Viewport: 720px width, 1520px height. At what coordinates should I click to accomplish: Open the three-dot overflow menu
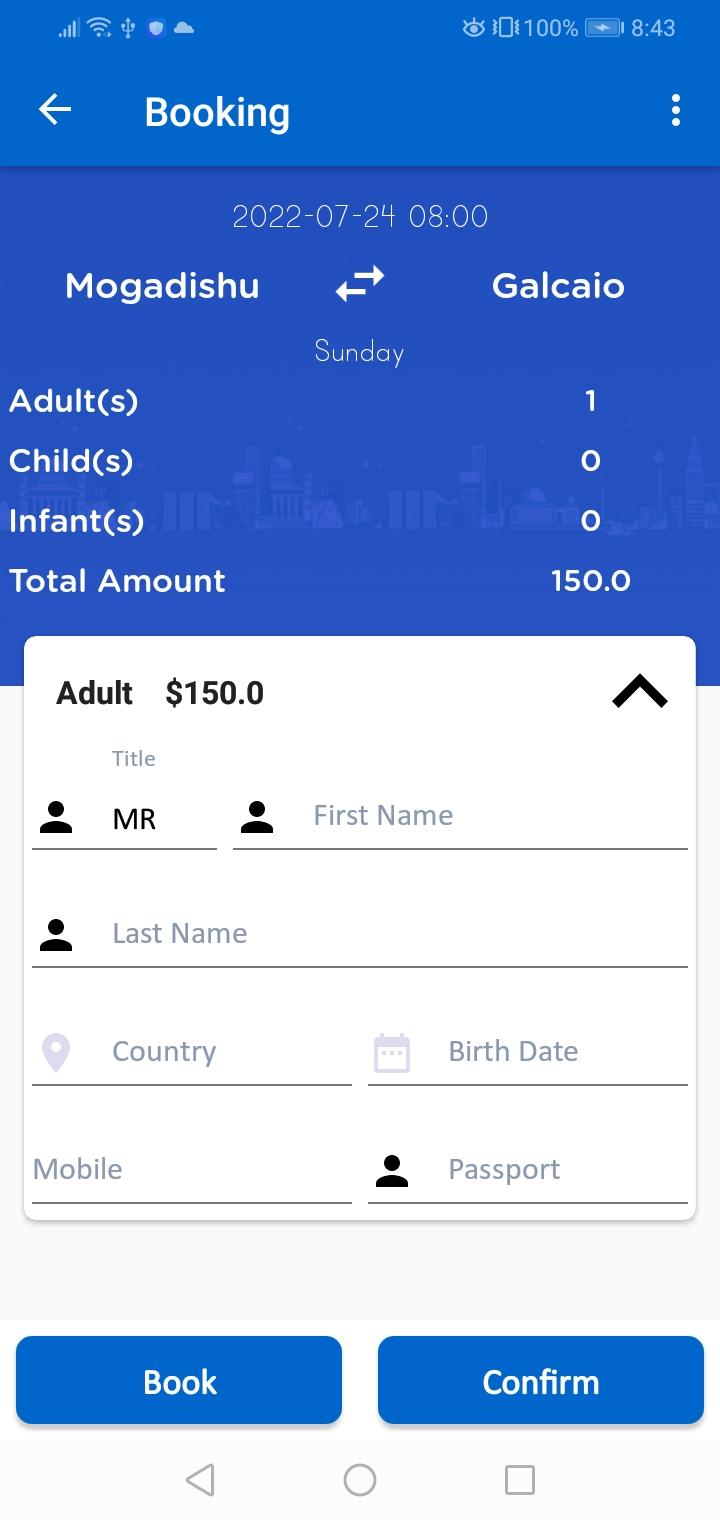(x=676, y=110)
